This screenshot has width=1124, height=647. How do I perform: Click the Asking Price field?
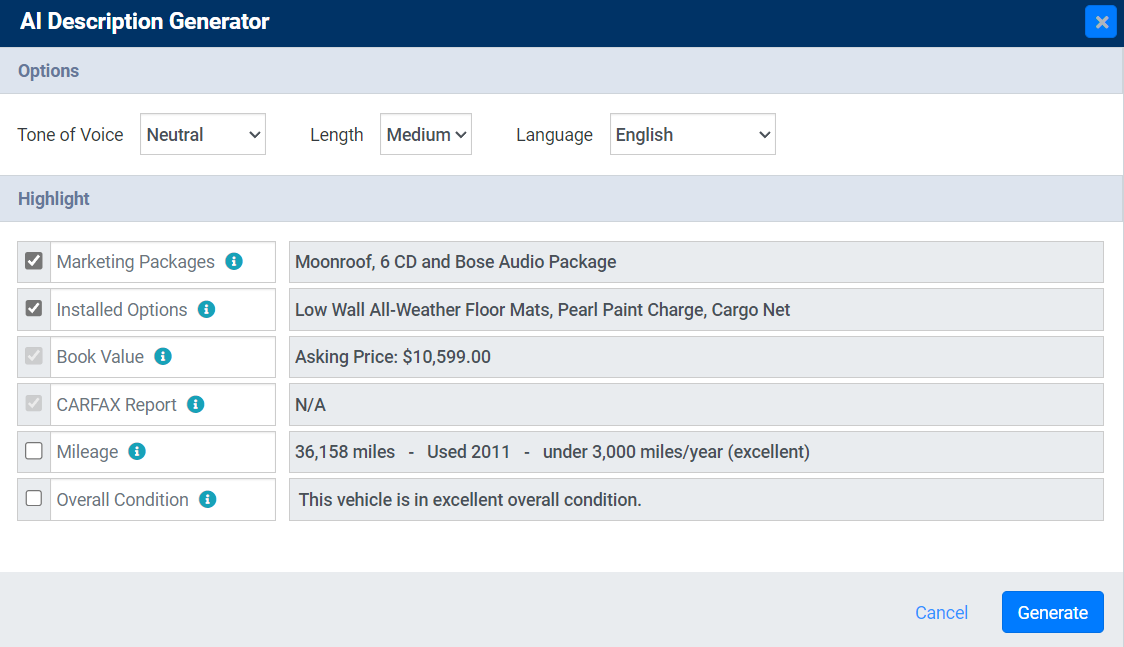[696, 357]
